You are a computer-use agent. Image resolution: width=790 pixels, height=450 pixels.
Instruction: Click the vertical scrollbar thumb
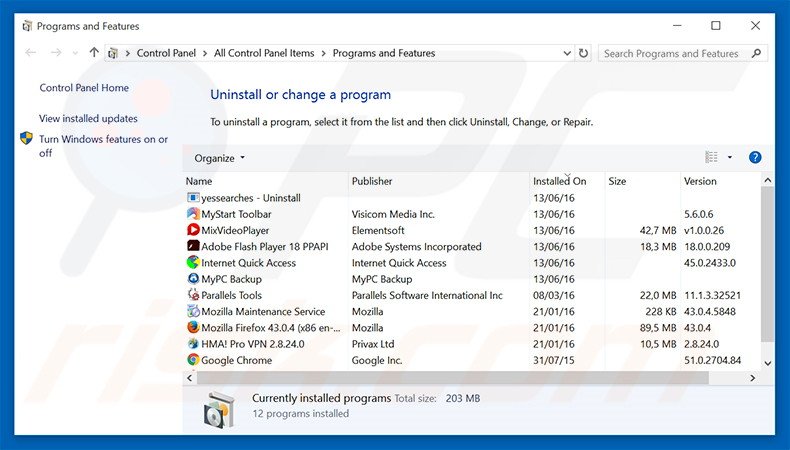767,265
